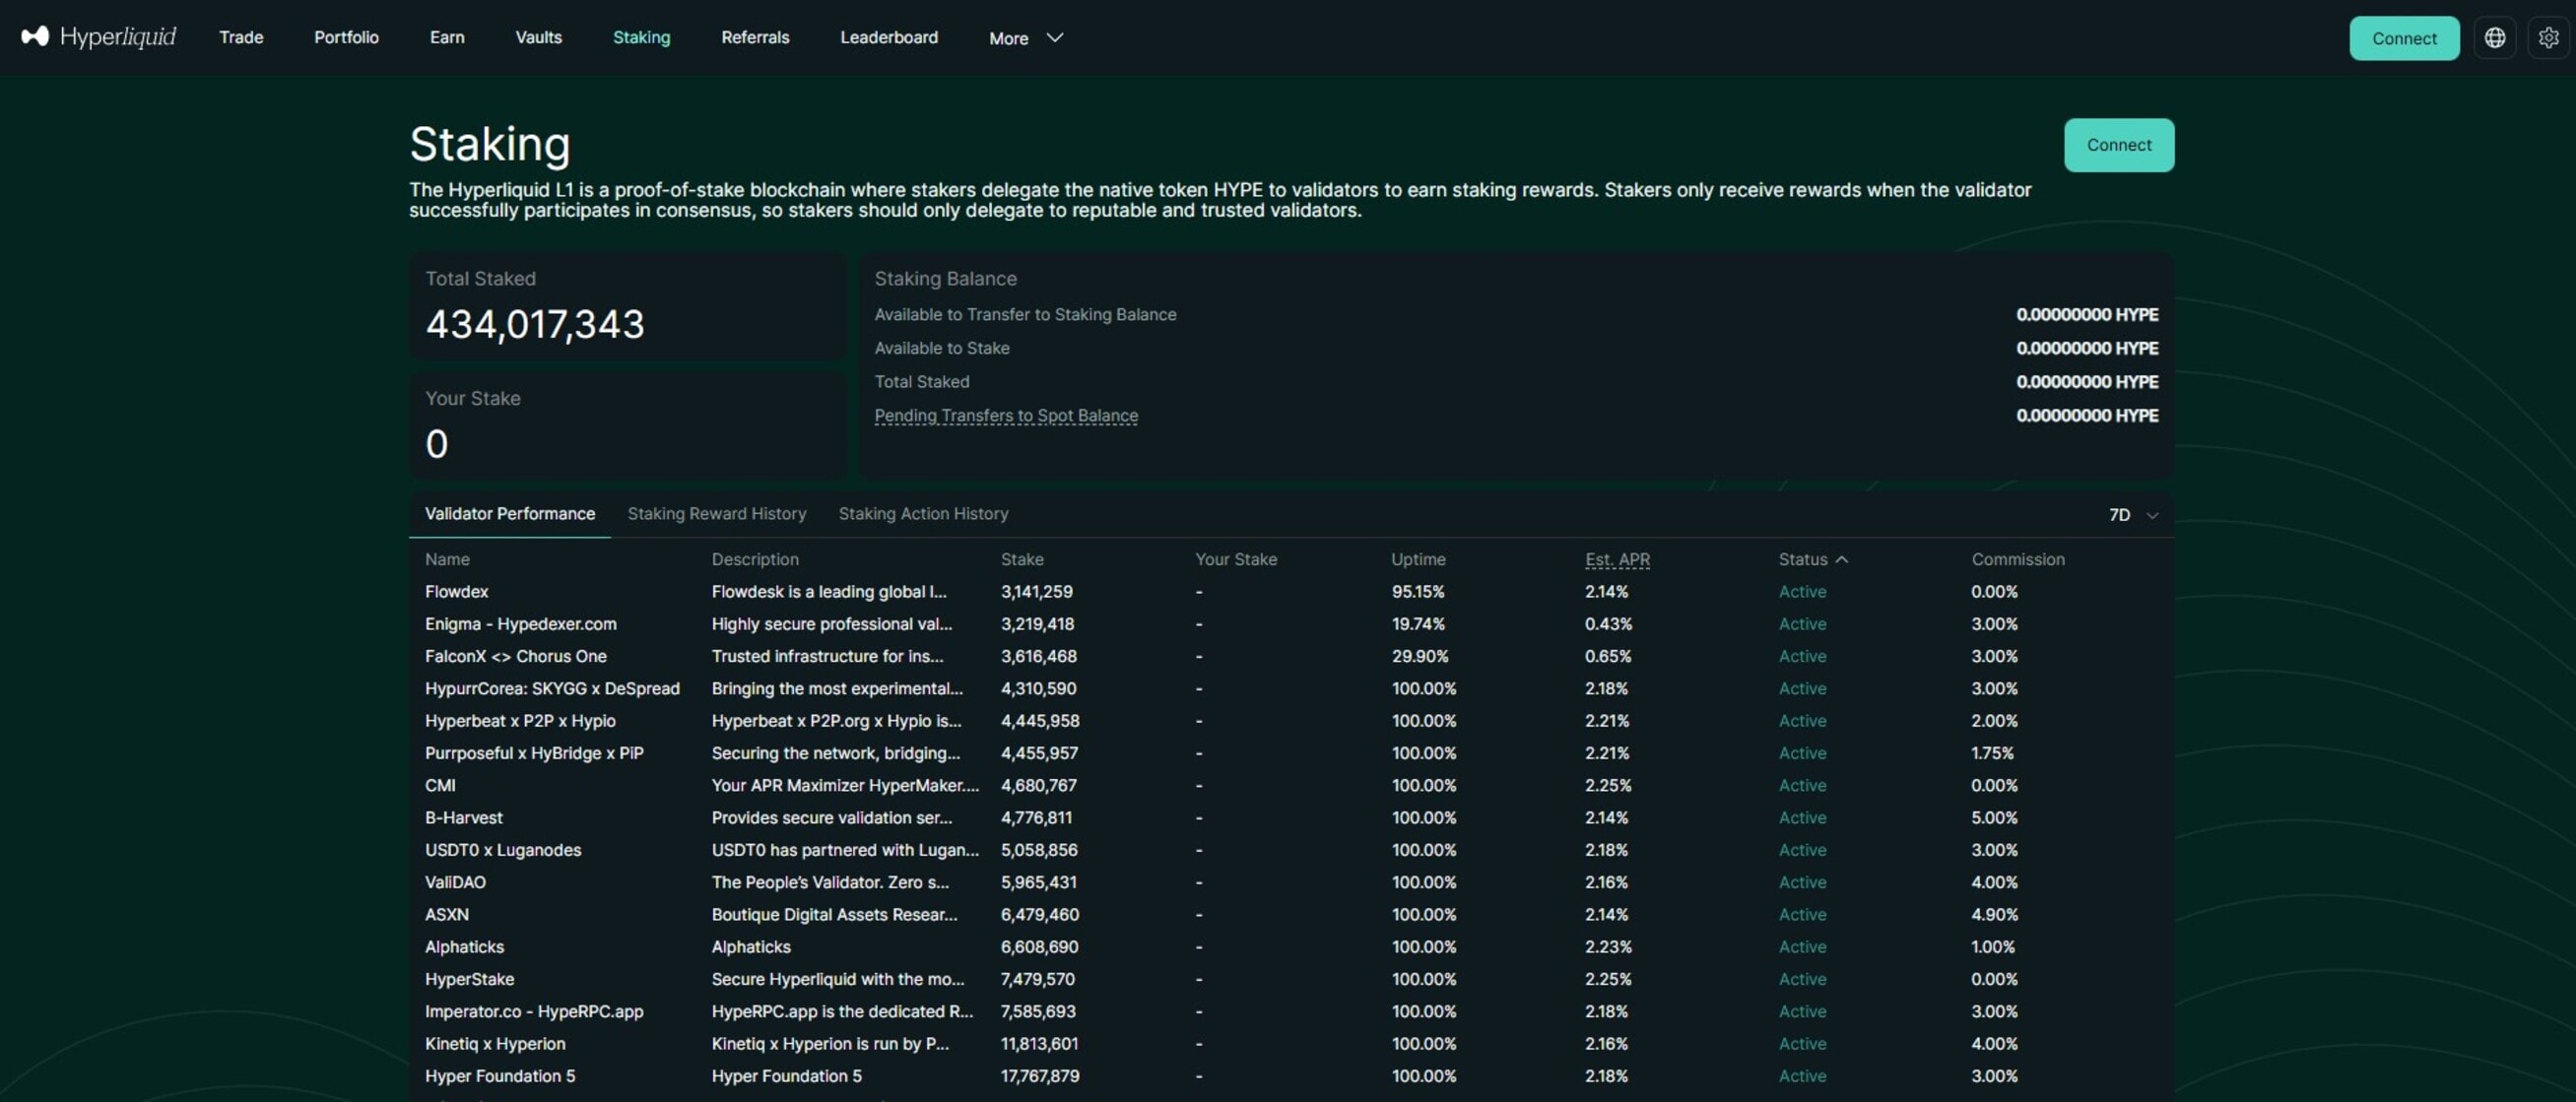
Task: Open the settings gear menu
Action: tap(2549, 37)
